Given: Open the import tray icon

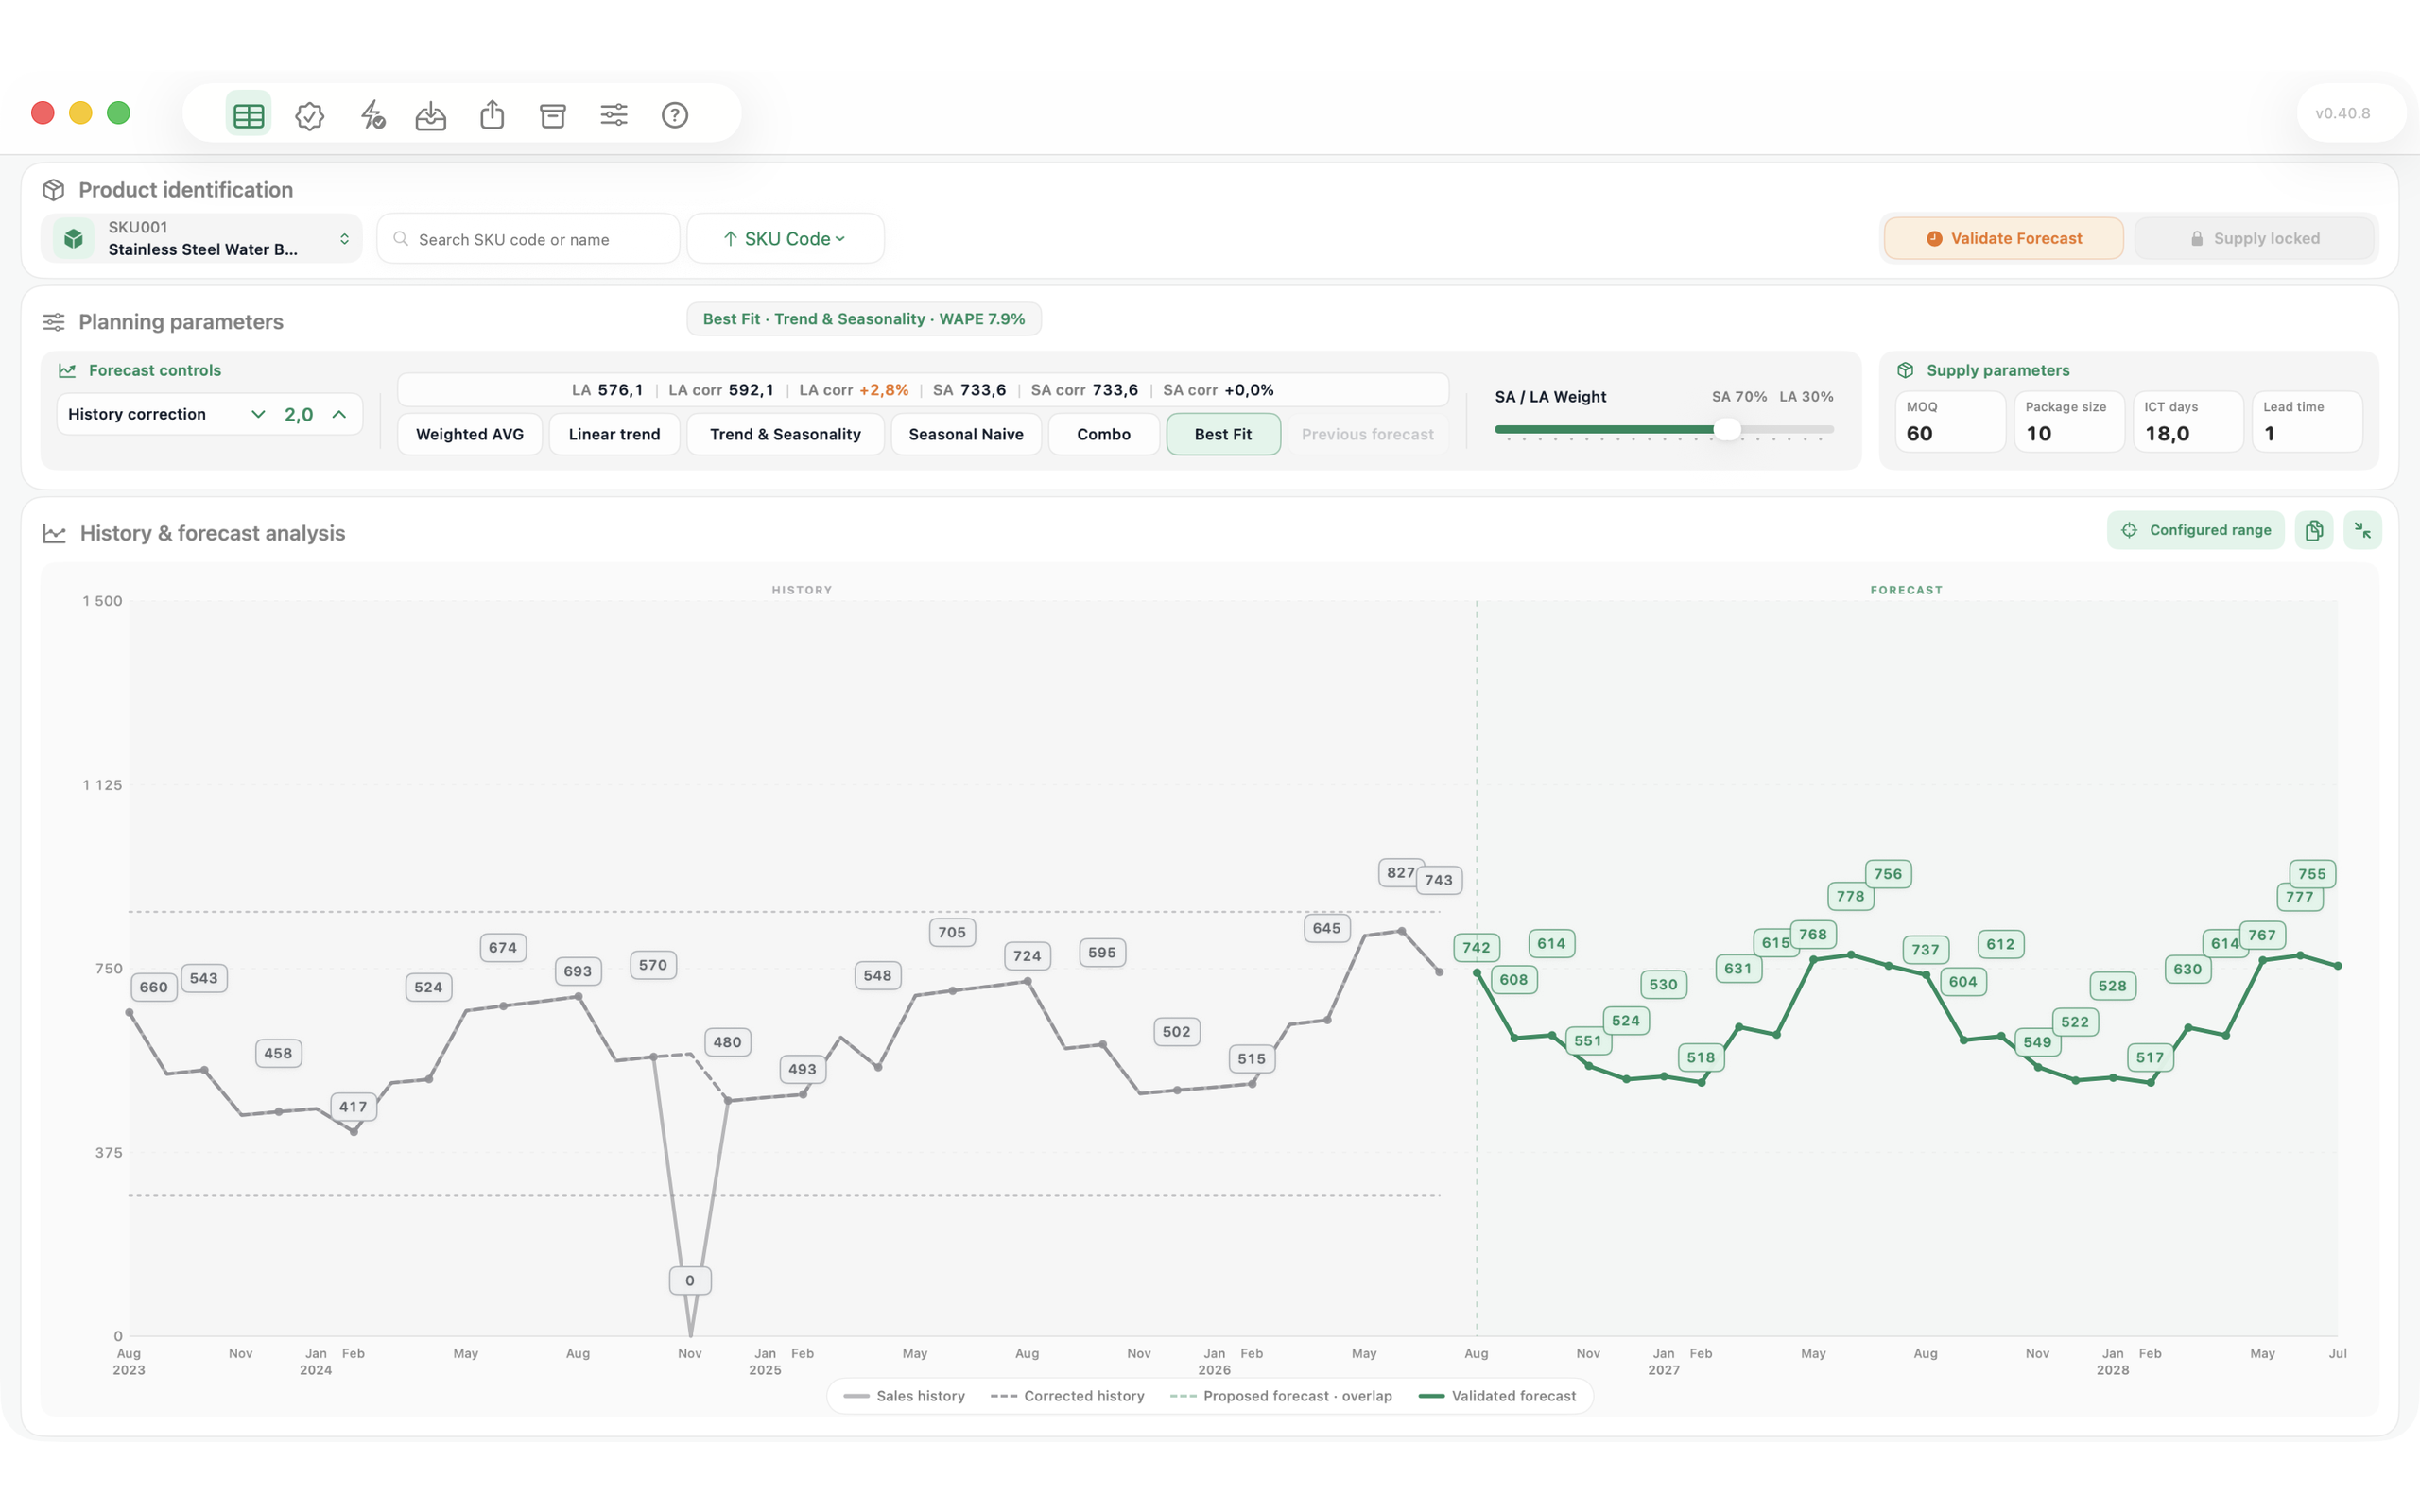Looking at the screenshot, I should click(431, 115).
